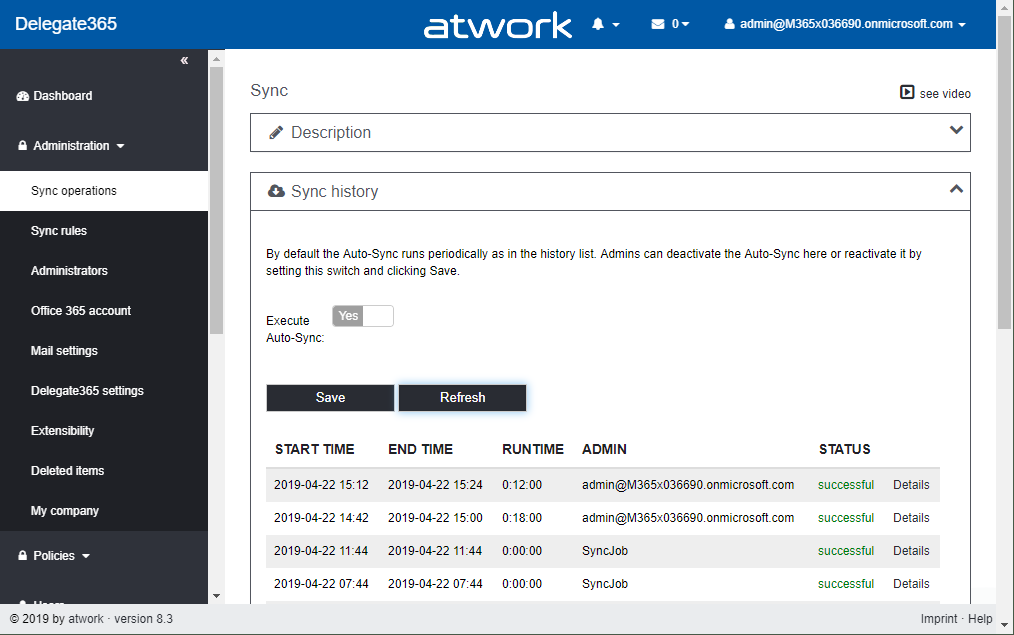
Task: Click the page scrollbar thumb
Action: coord(1004,171)
